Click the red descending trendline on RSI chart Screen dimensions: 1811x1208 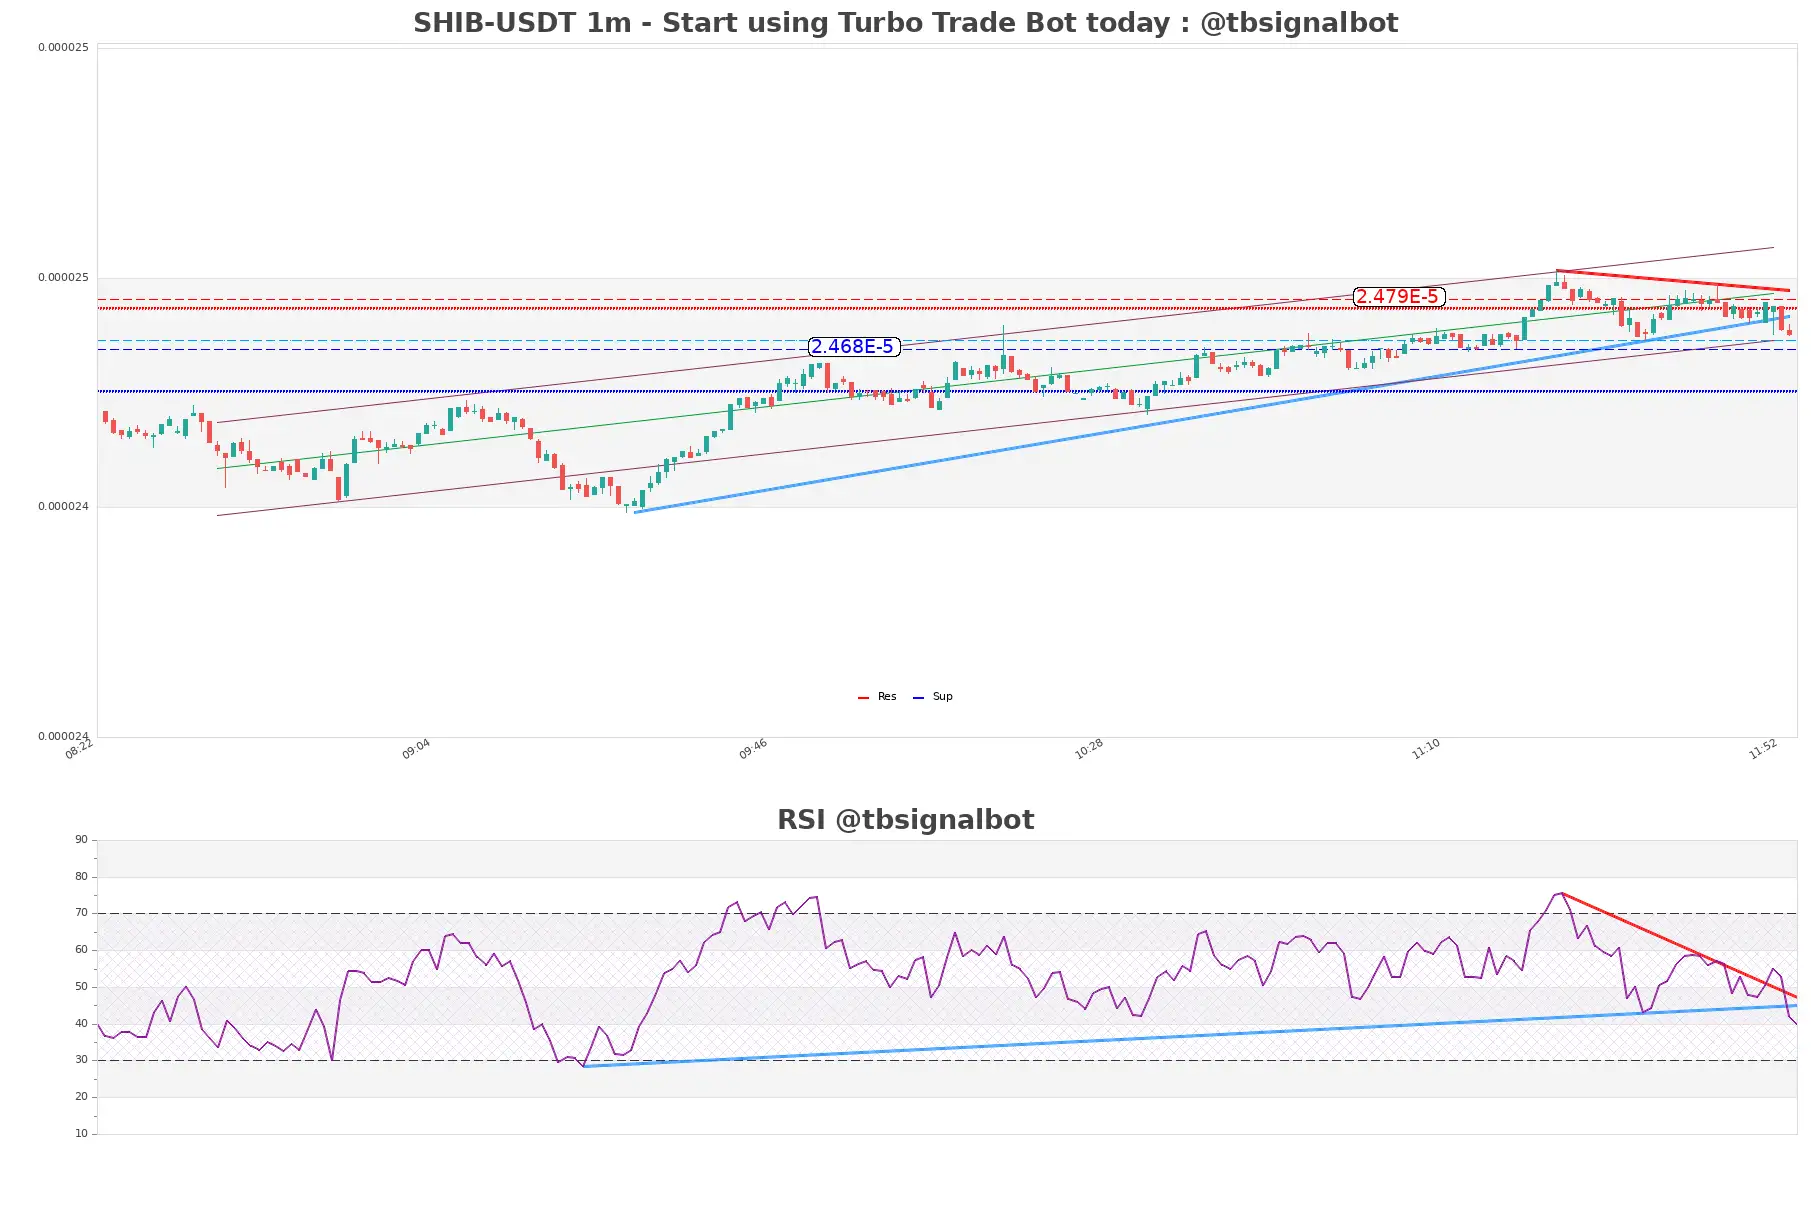tap(1679, 945)
